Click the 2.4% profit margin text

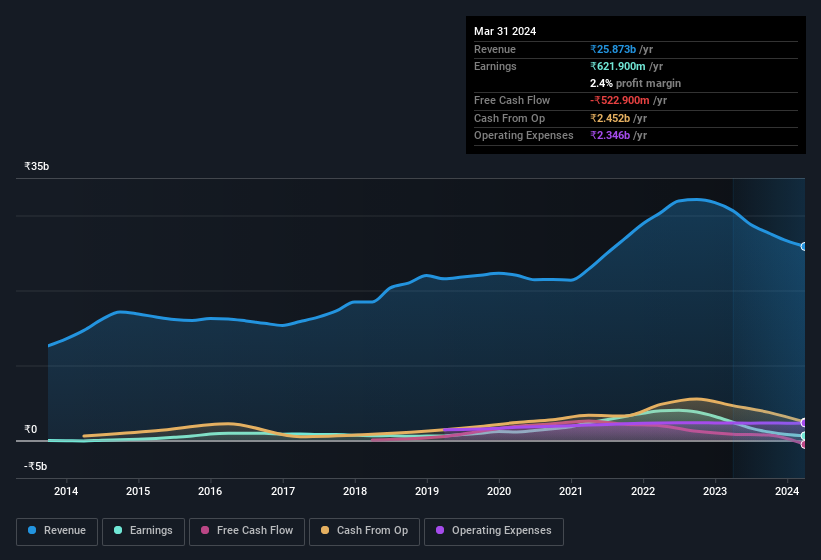(636, 83)
